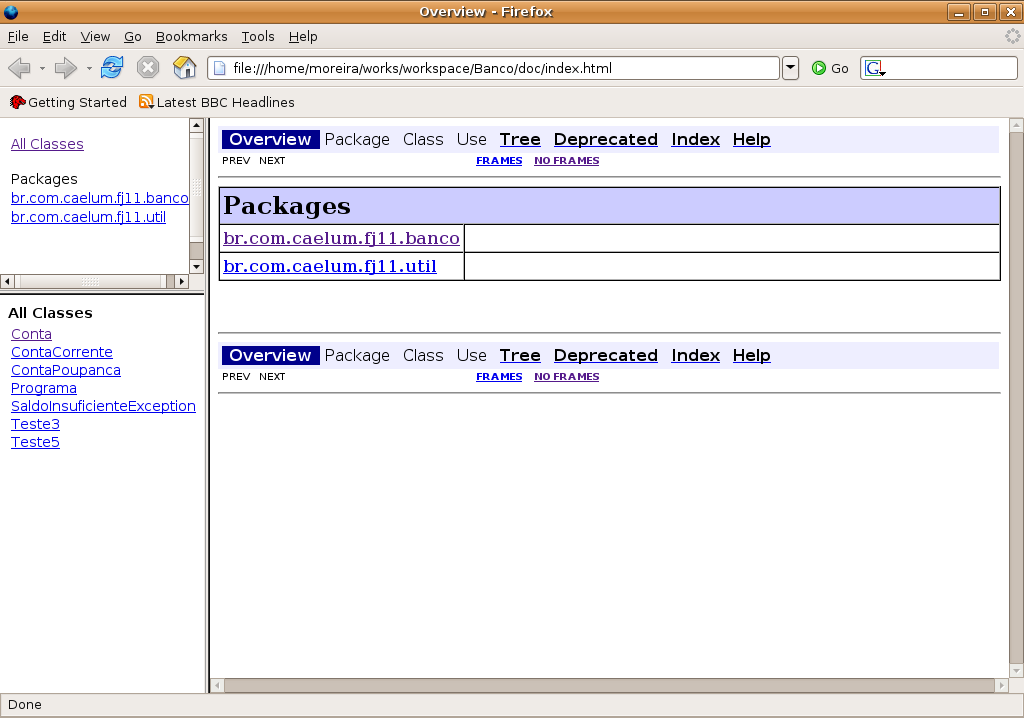Click the Back navigation arrow
Screen dimensions: 1024x718
[x=19, y=68]
